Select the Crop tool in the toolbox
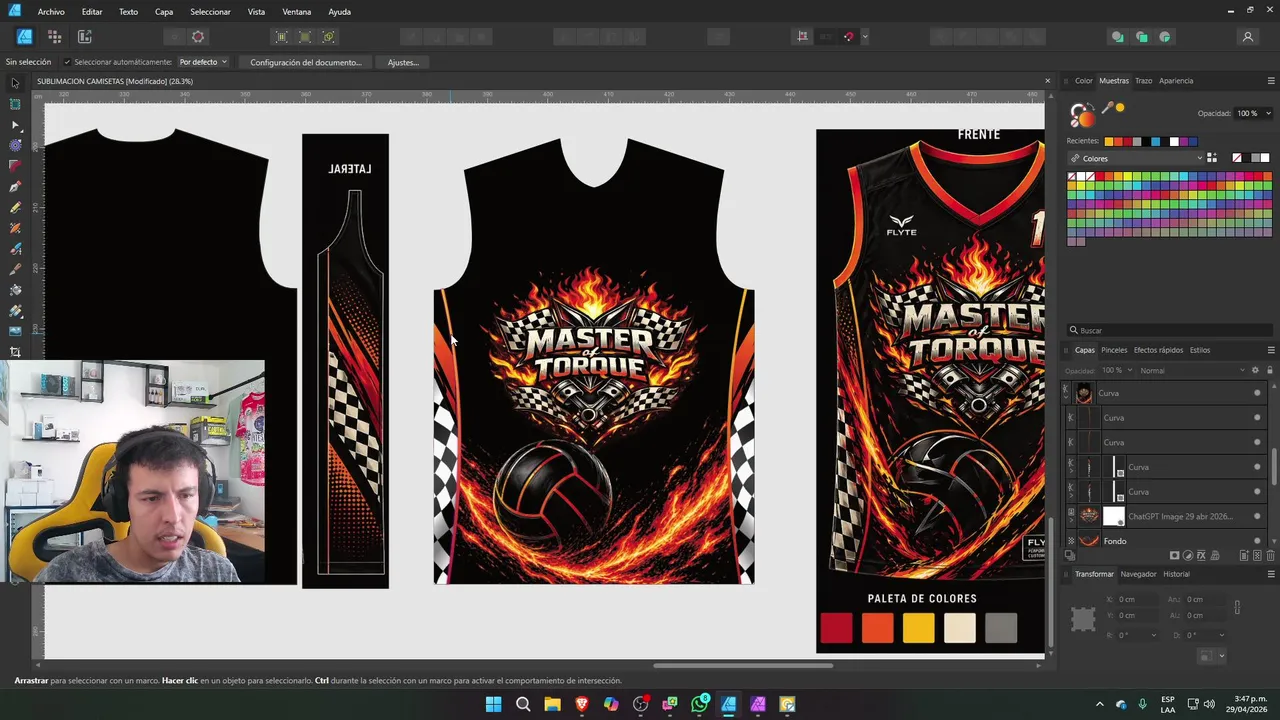This screenshot has height=720, width=1280. [15, 352]
